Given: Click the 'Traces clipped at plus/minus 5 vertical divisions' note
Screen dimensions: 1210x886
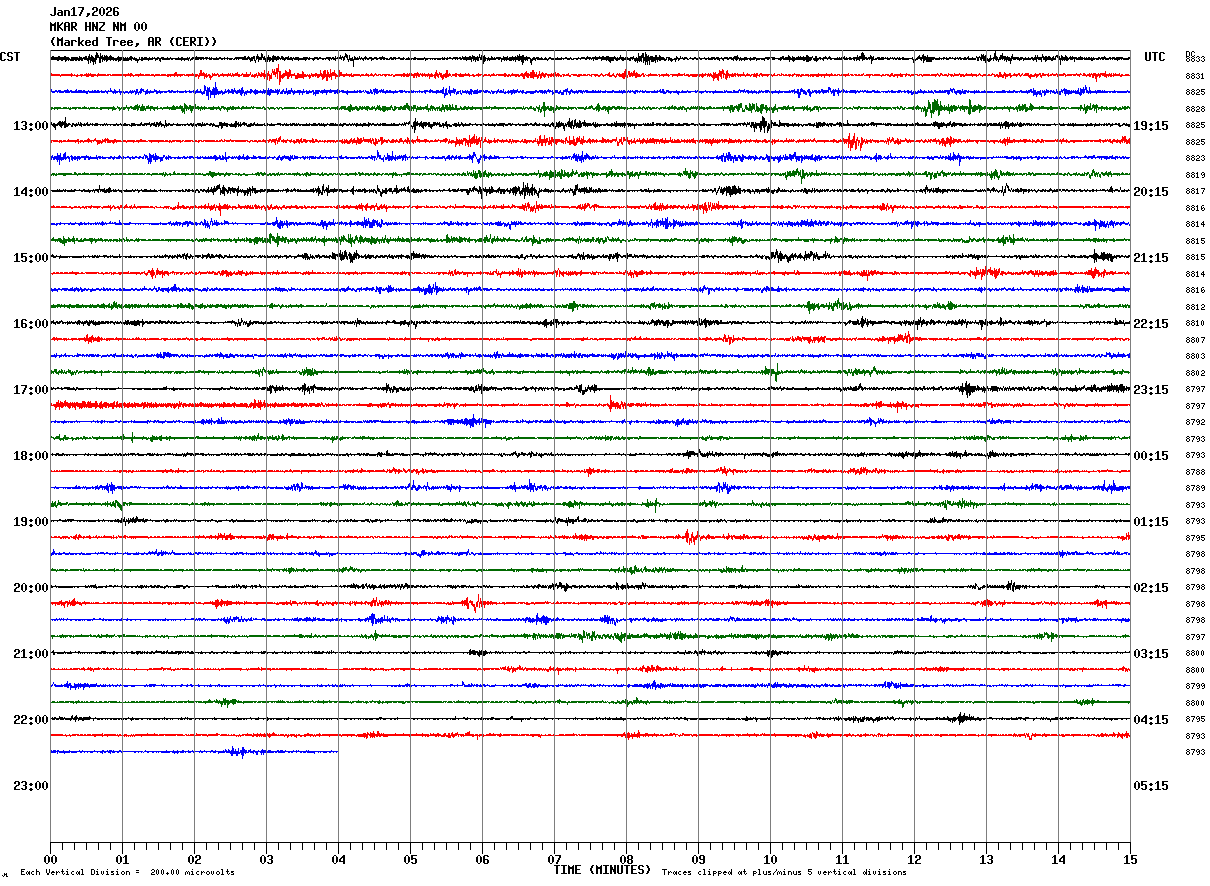Looking at the screenshot, I should pyautogui.click(x=784, y=873).
